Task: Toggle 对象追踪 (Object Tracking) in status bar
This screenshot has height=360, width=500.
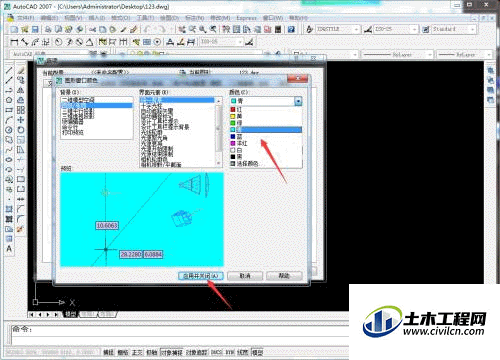Action: click(x=197, y=352)
